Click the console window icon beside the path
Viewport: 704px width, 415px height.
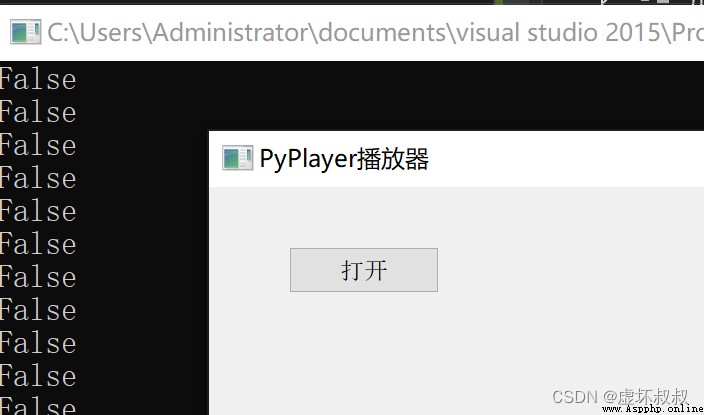(x=26, y=32)
